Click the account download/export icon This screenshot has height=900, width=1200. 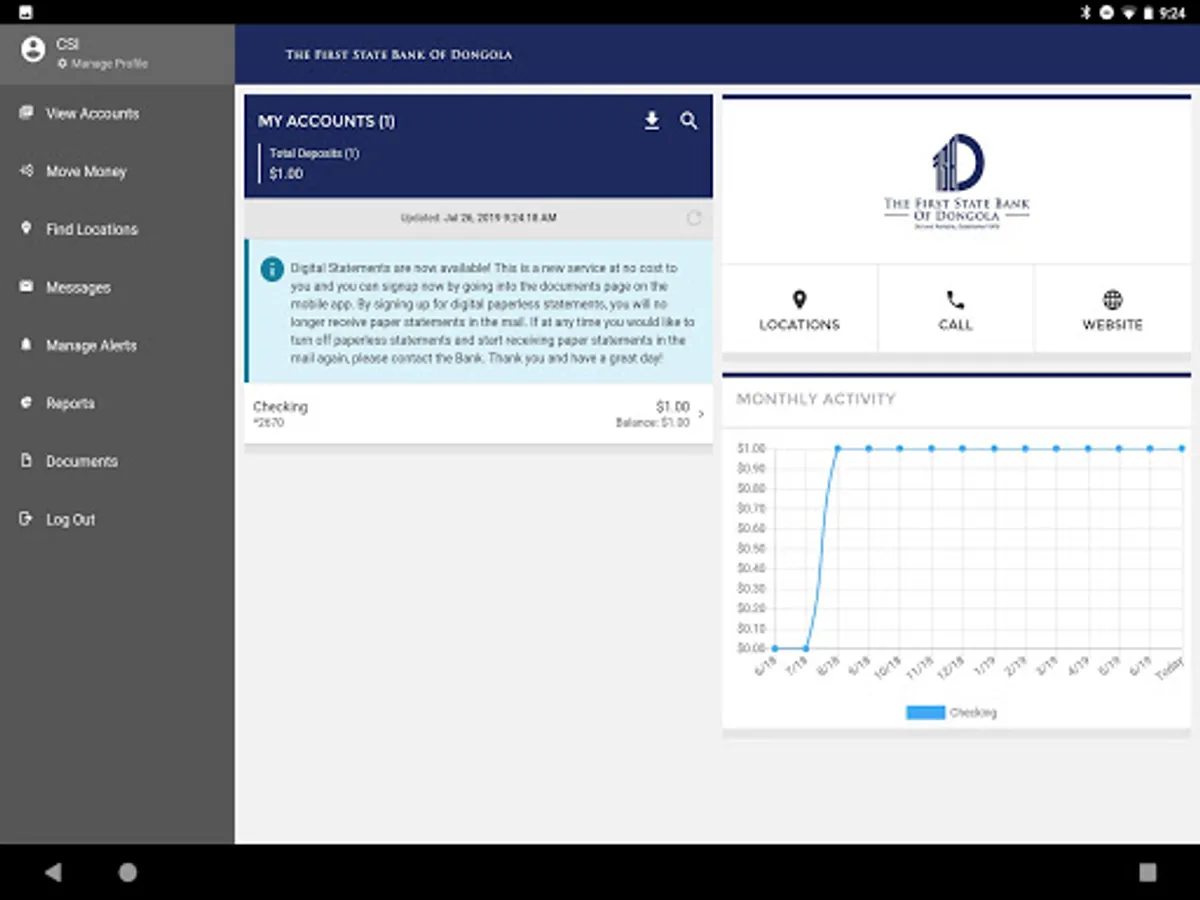tap(652, 121)
